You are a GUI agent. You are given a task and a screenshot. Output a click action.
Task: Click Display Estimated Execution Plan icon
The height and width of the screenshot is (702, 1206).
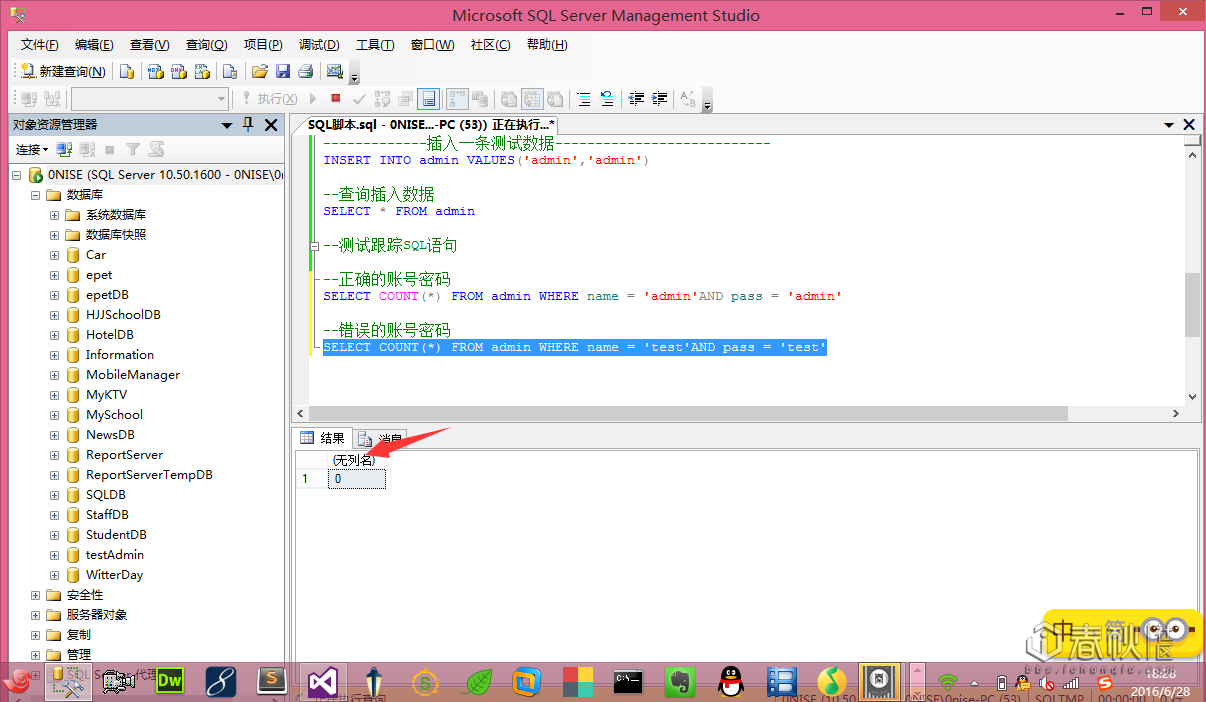[382, 99]
